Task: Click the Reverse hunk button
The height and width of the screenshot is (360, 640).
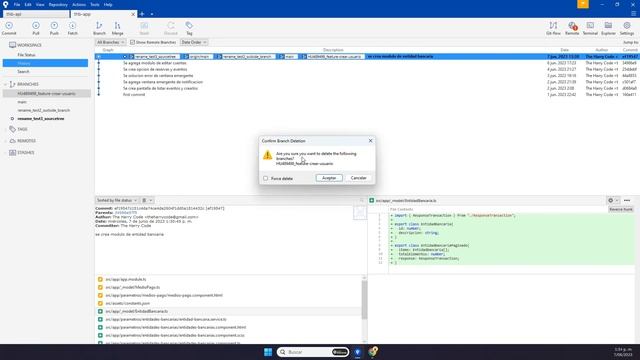Action: coord(621,209)
